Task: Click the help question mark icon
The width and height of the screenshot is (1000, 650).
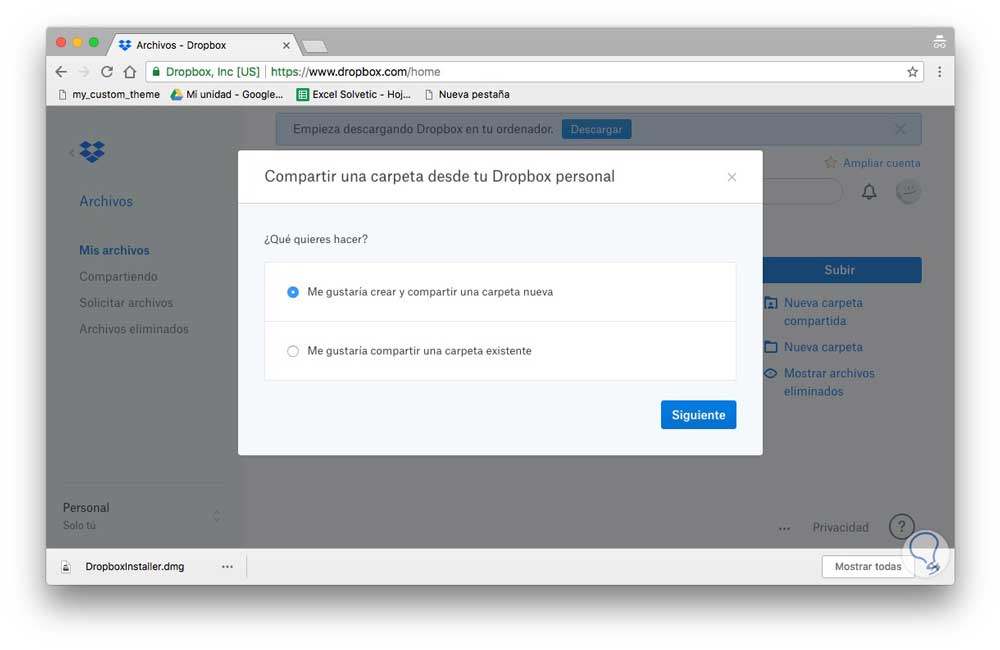Action: [901, 527]
